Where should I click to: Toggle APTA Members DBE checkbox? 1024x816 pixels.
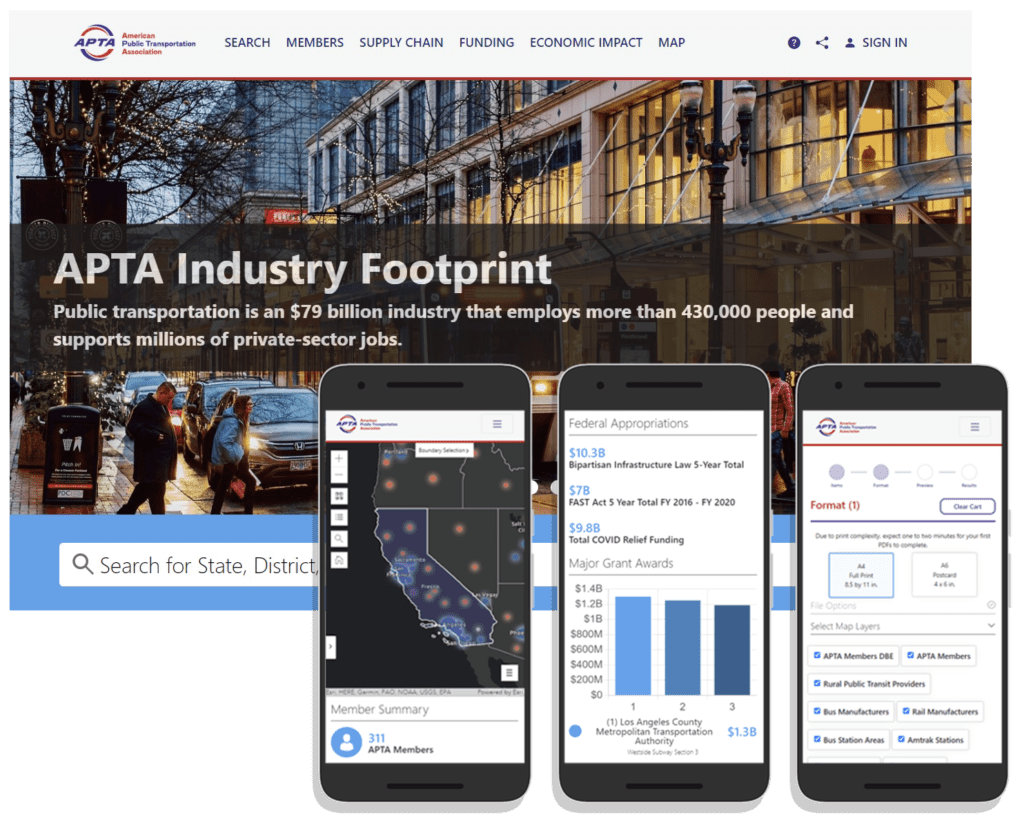[x=816, y=655]
